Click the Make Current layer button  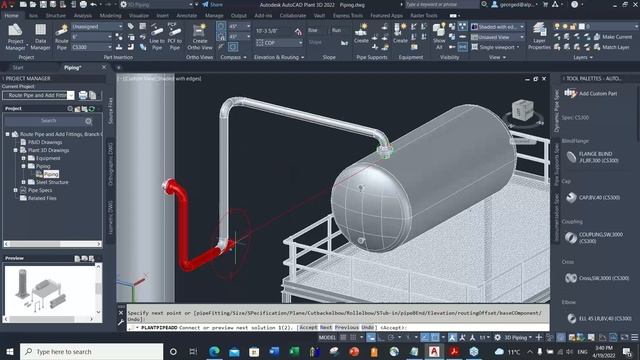tap(613, 37)
